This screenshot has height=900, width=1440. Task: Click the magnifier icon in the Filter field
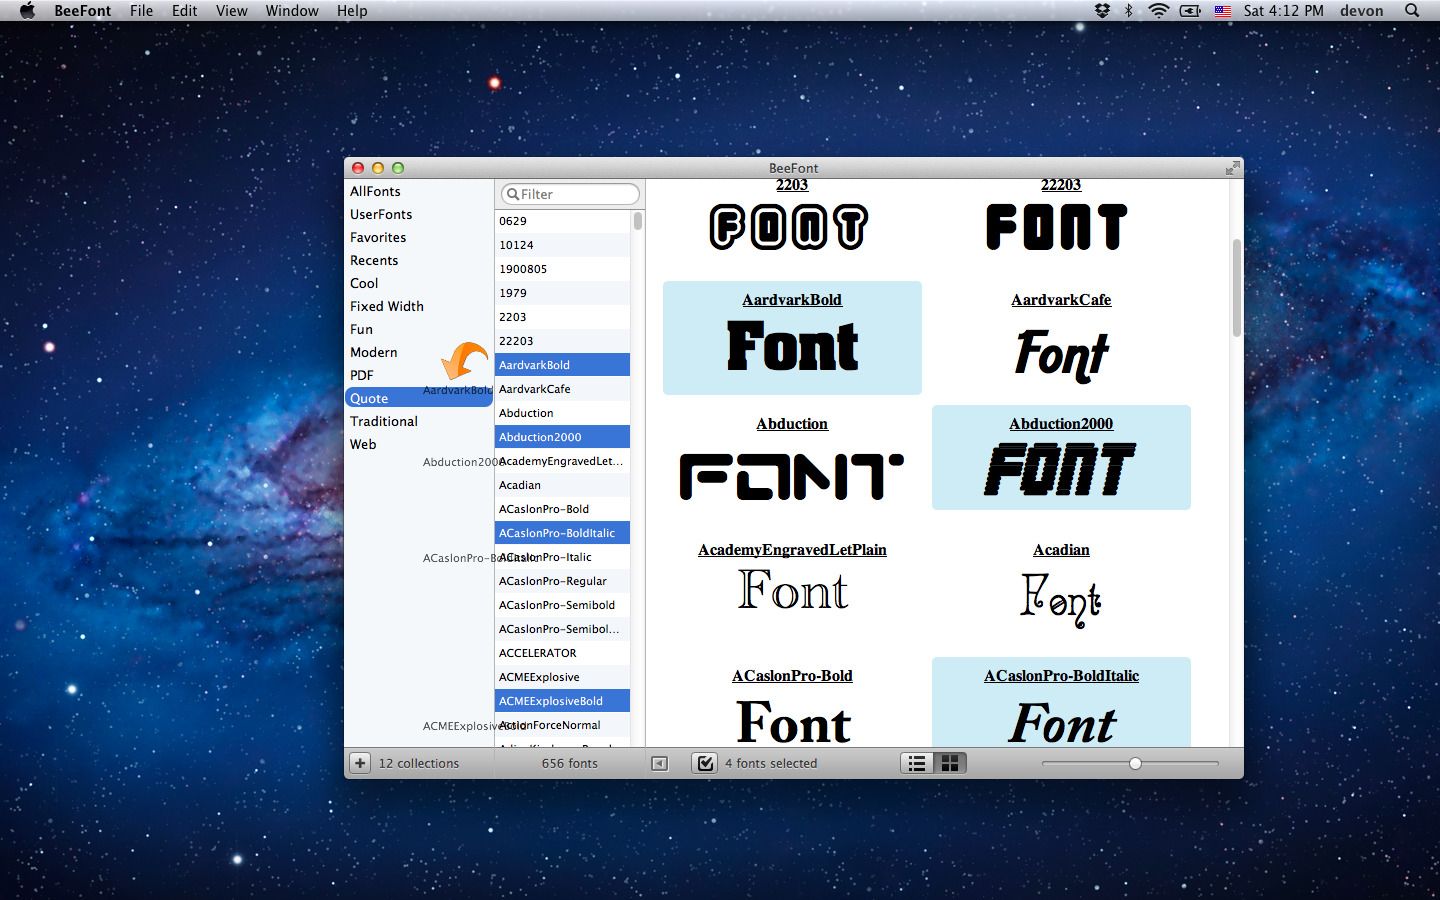(513, 194)
